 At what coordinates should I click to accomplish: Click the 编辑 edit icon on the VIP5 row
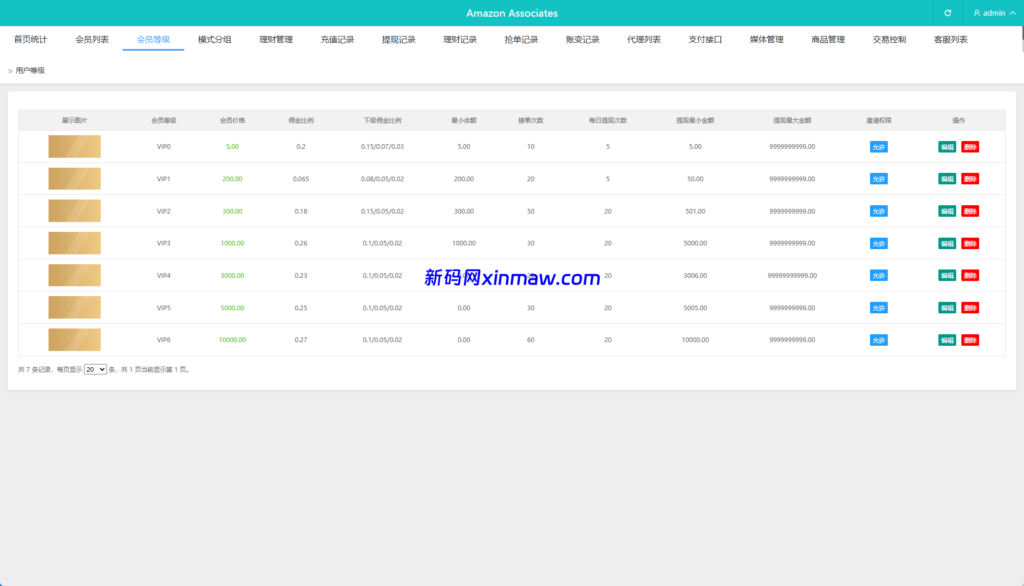pyautogui.click(x=946, y=307)
